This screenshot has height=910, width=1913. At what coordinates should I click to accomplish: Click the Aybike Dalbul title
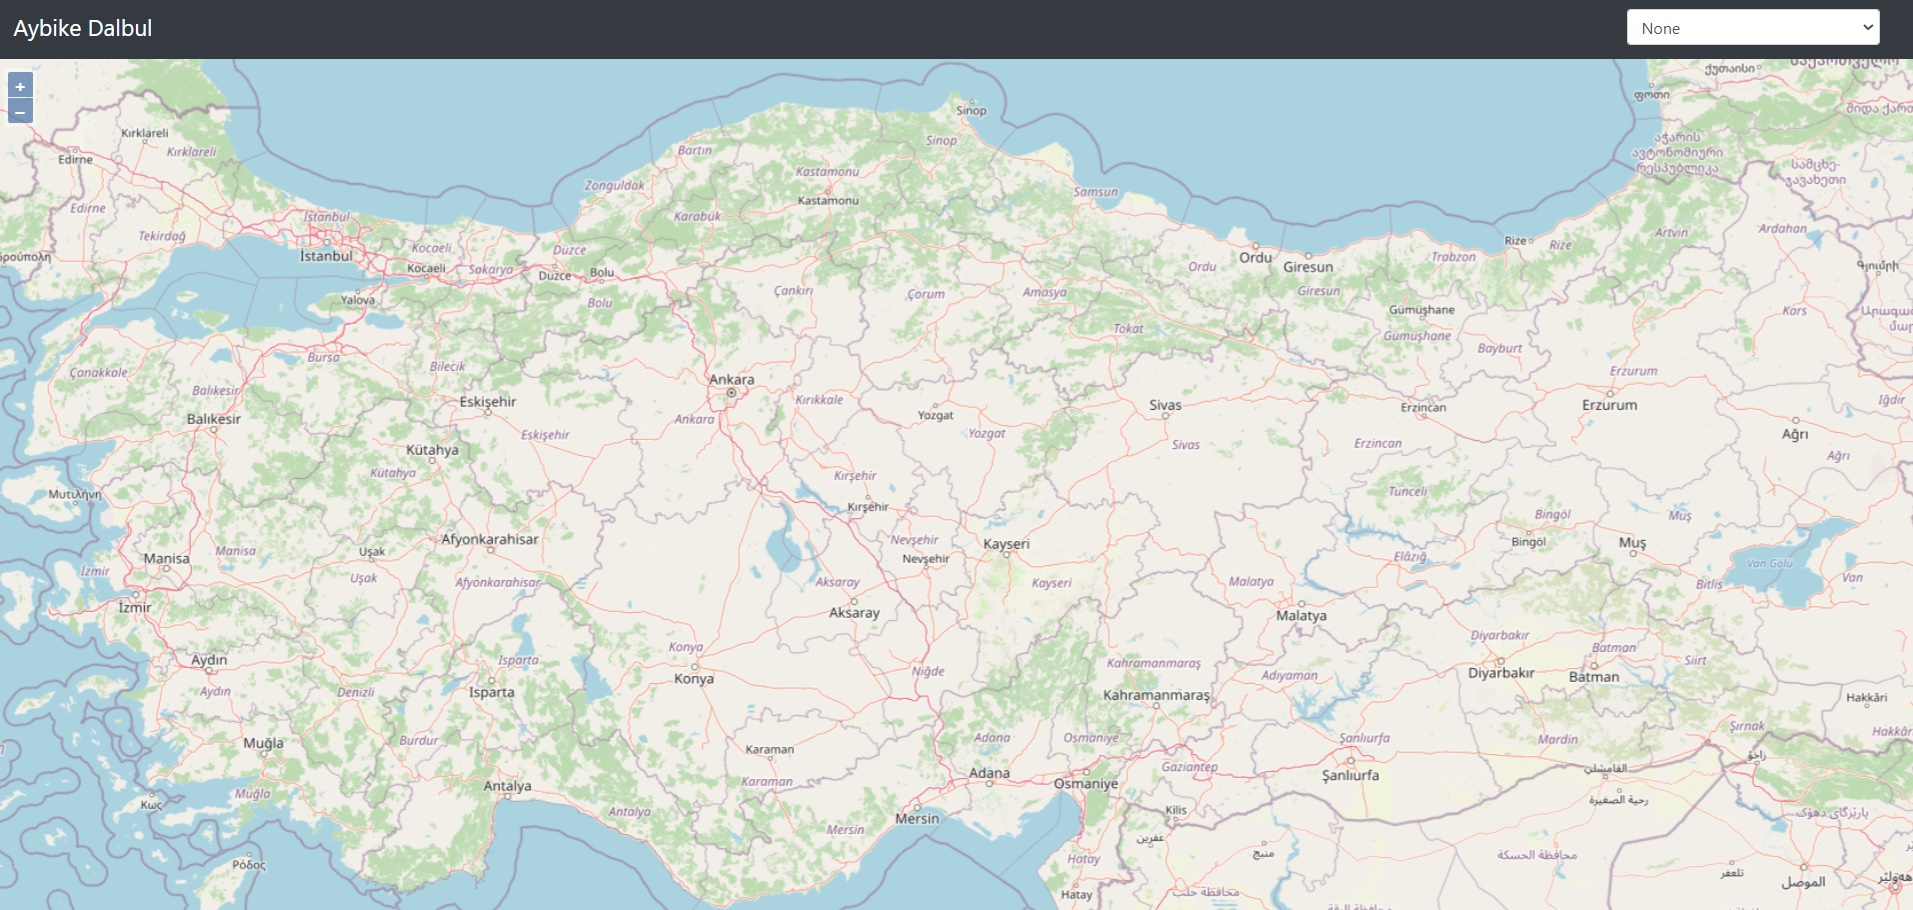coord(83,28)
